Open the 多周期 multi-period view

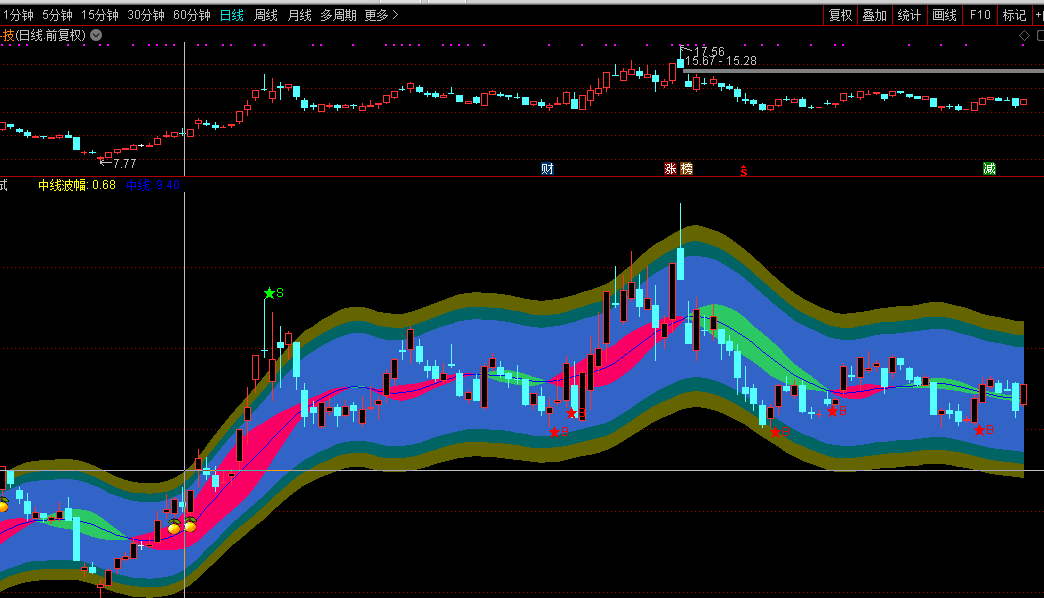338,15
